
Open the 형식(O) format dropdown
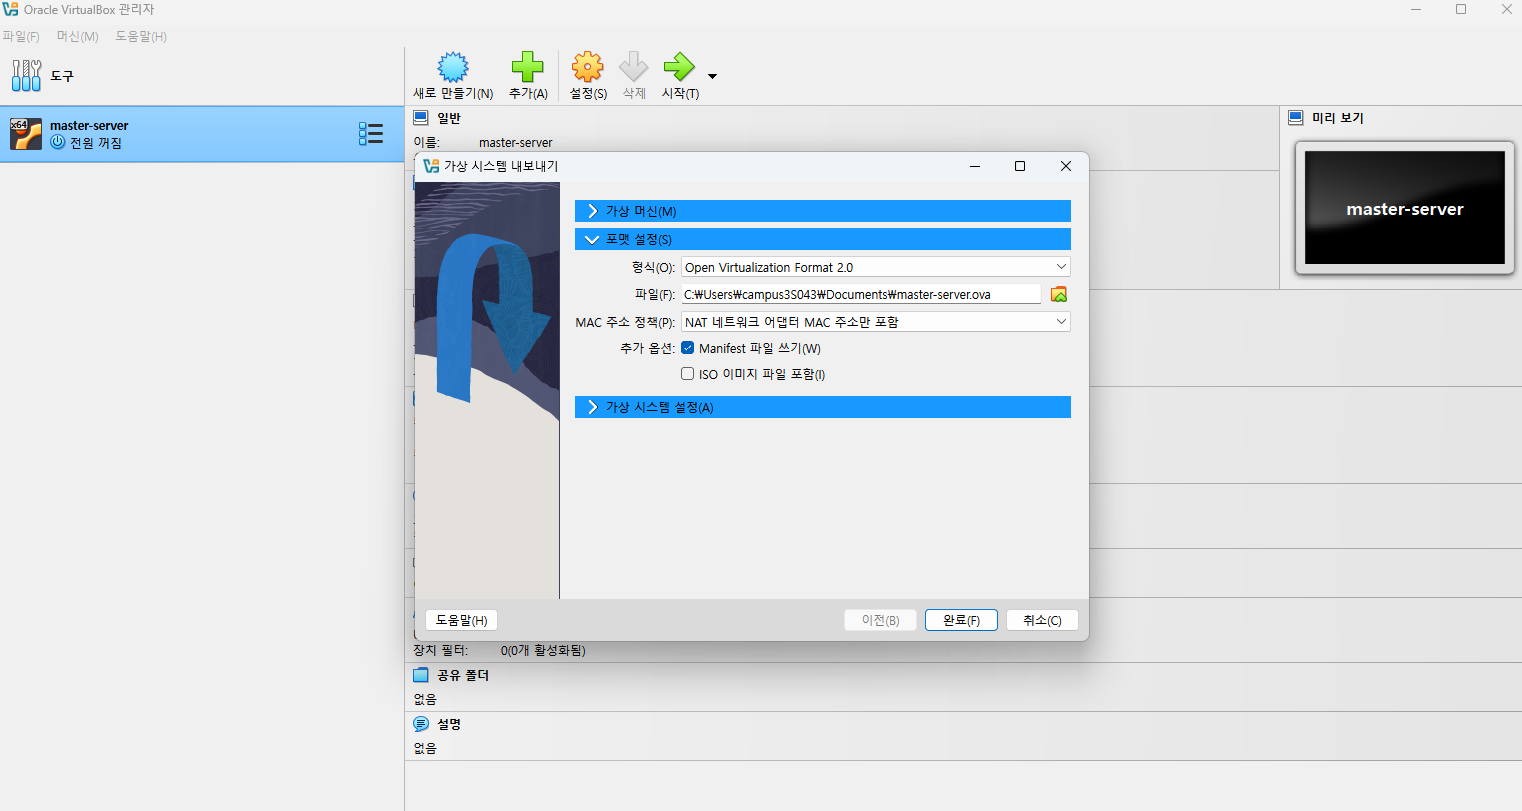(x=876, y=267)
